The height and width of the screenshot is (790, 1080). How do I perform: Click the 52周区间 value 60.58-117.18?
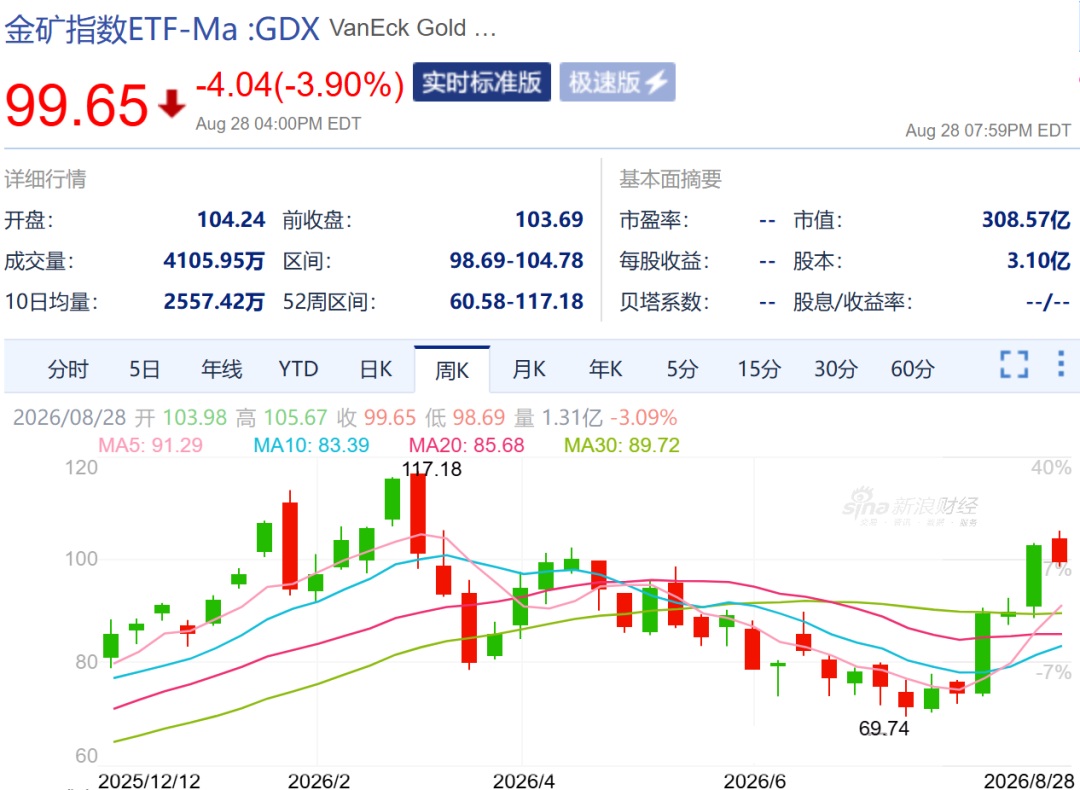(x=517, y=301)
